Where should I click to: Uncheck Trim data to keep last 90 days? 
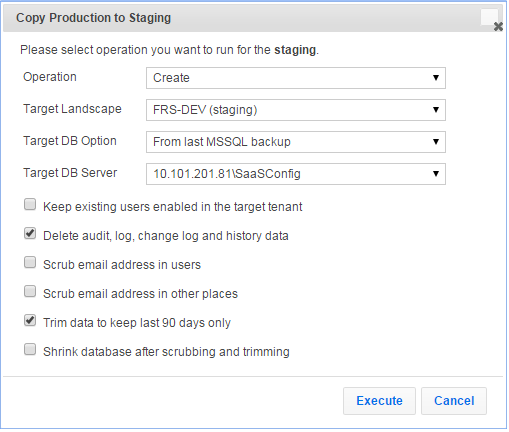(30, 320)
